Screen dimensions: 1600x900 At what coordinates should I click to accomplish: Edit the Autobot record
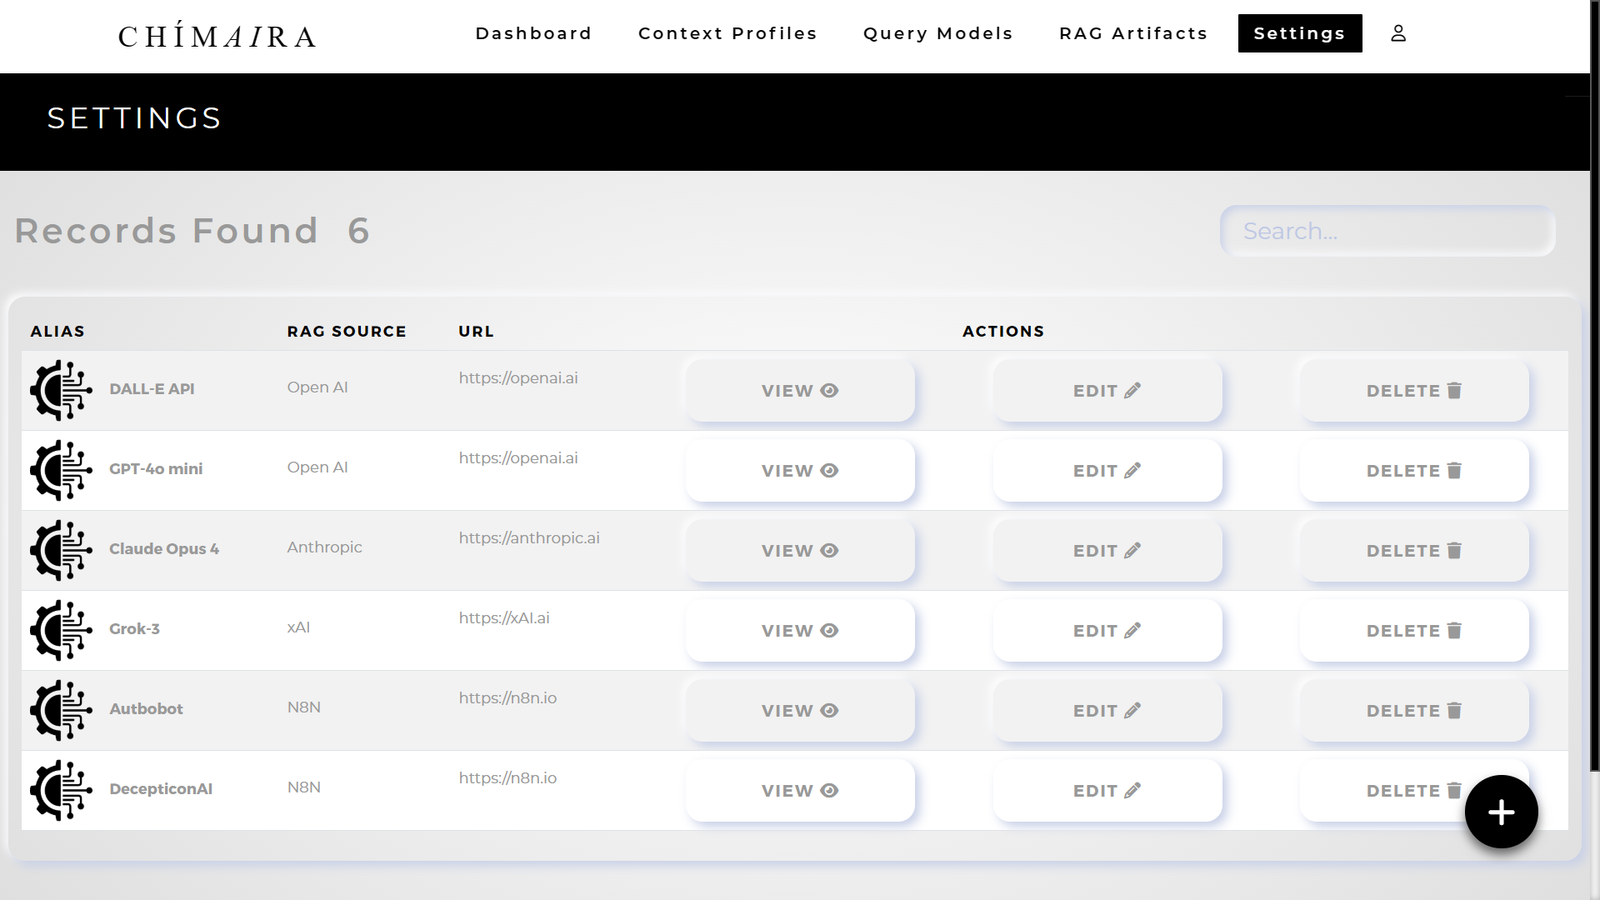[1106, 711]
